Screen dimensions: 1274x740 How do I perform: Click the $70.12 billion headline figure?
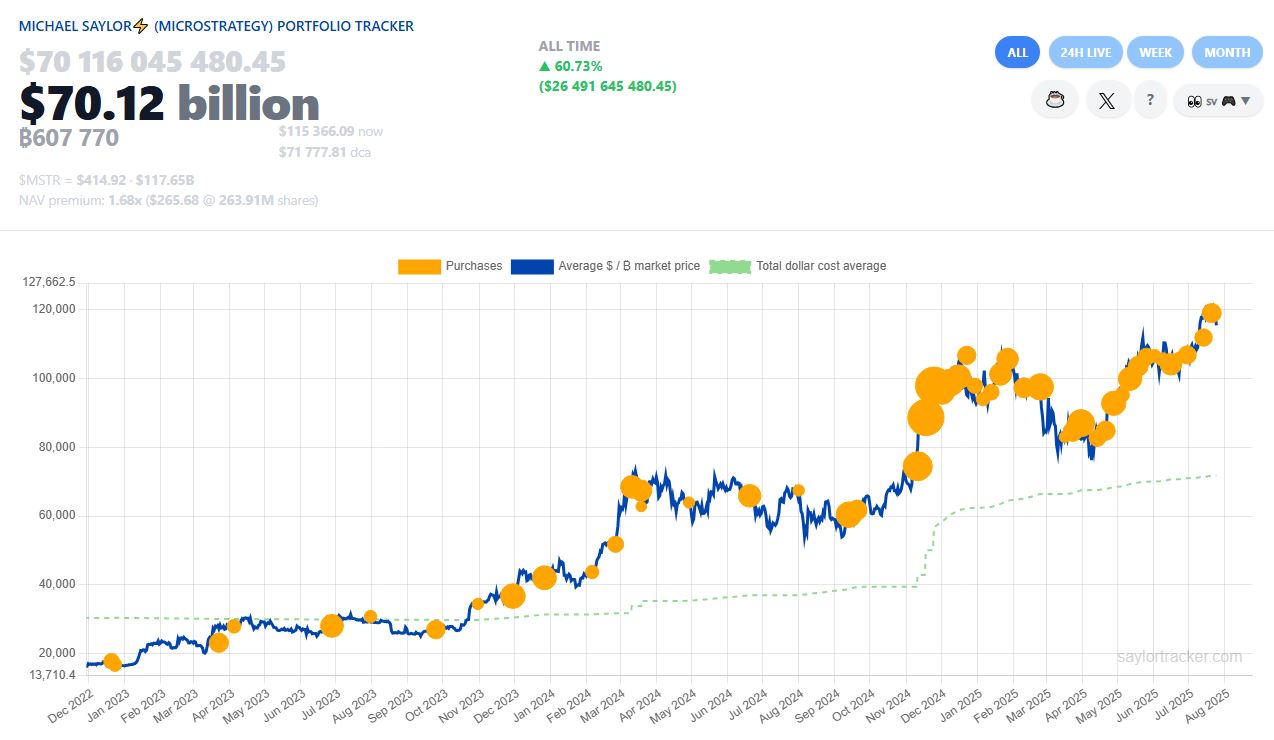(x=169, y=104)
